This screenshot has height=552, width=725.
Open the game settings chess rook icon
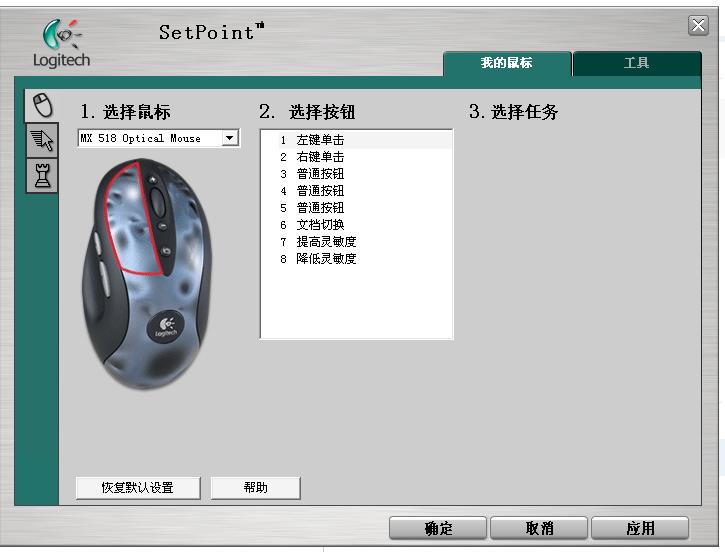[42, 176]
